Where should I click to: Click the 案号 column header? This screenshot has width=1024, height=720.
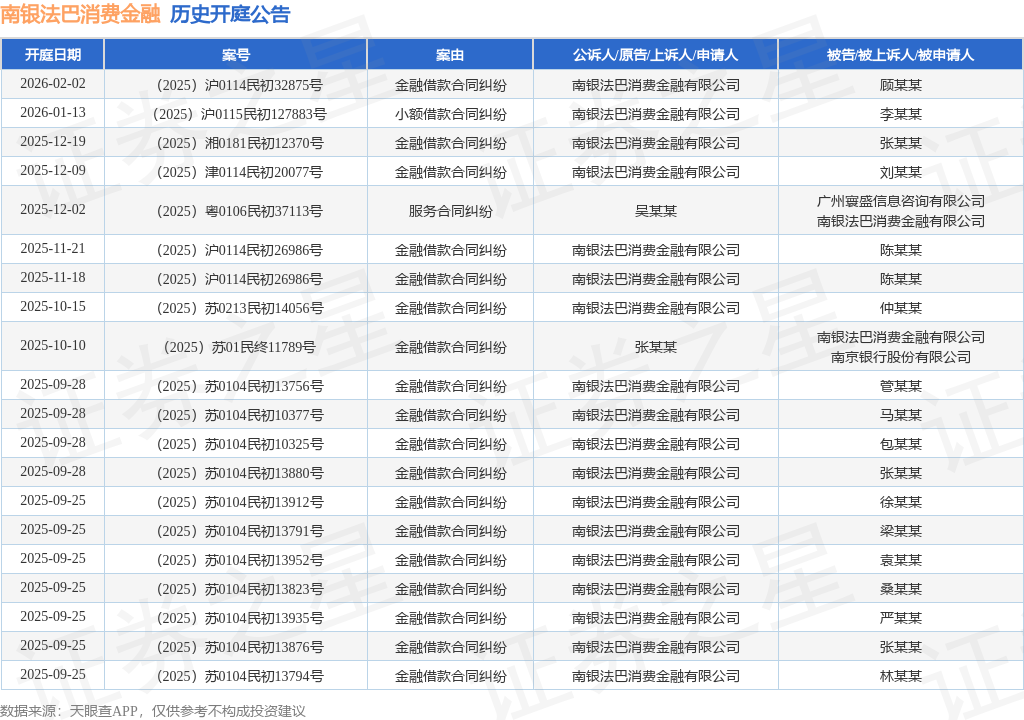pyautogui.click(x=236, y=55)
